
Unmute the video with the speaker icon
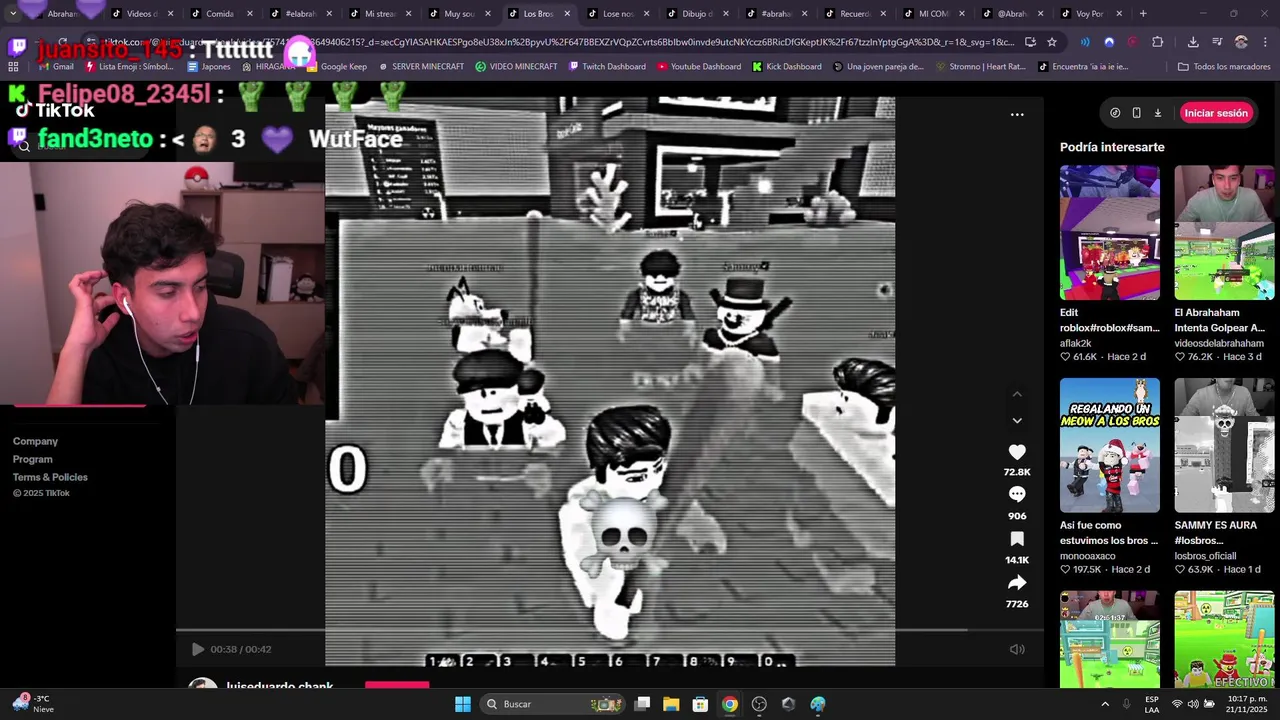click(x=1017, y=649)
